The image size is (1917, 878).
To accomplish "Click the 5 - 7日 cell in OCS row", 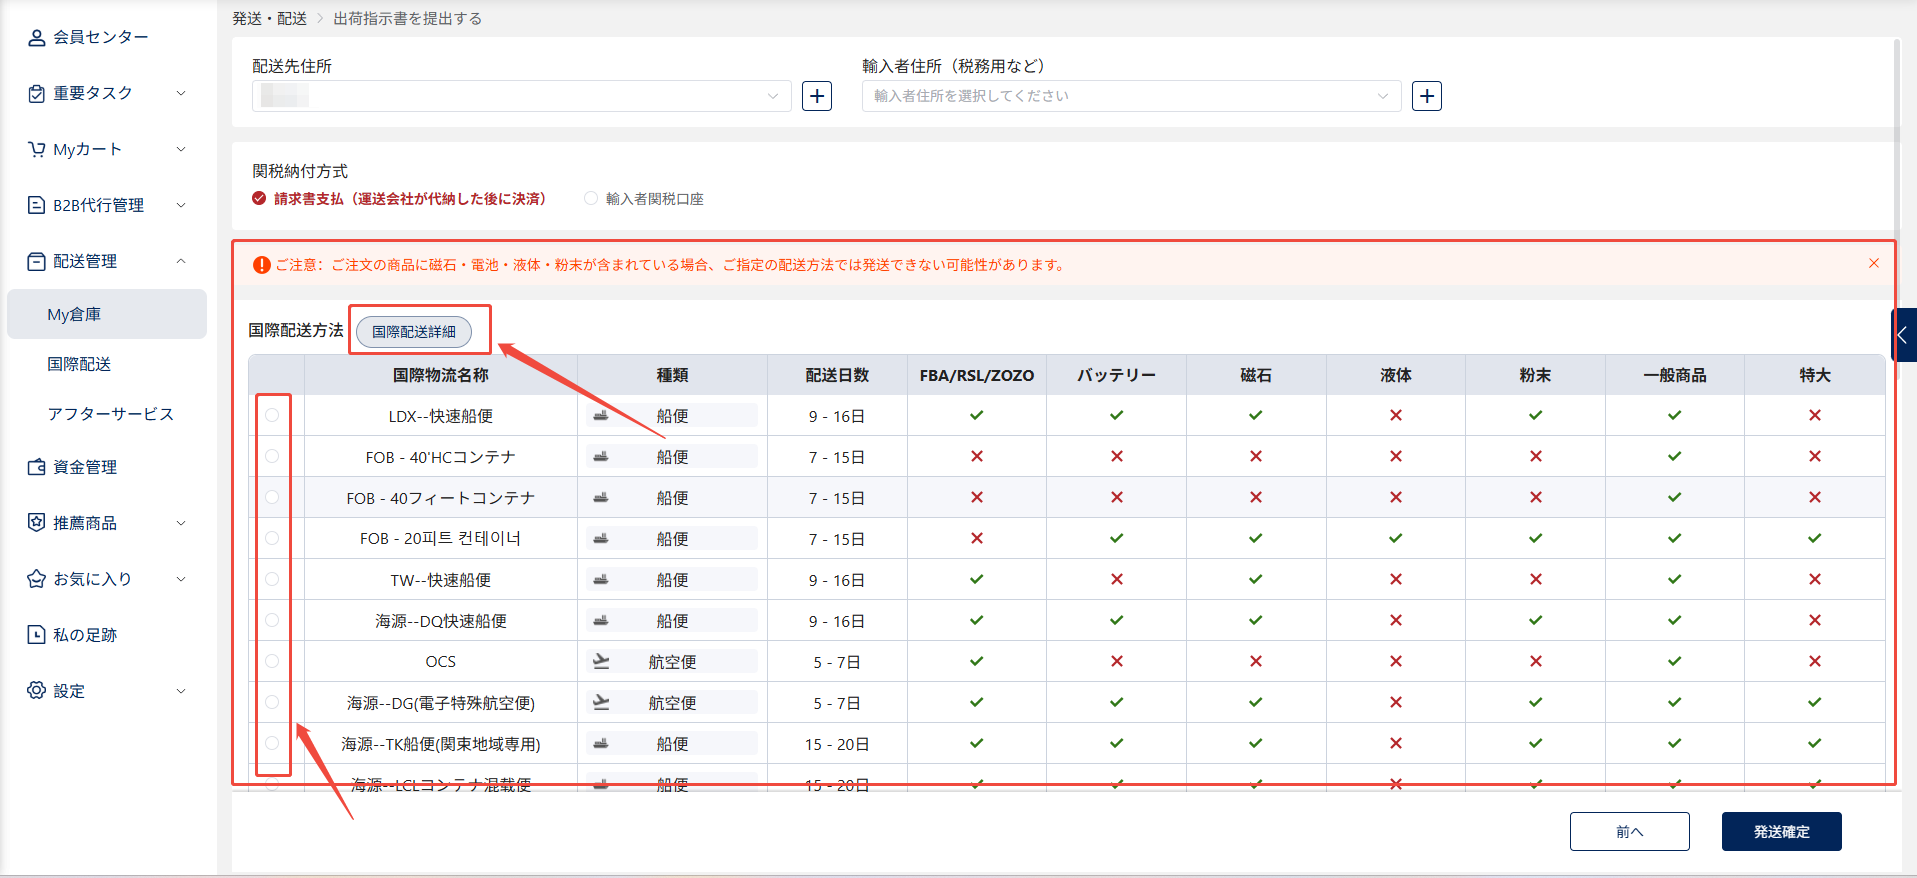I will 837,662.
